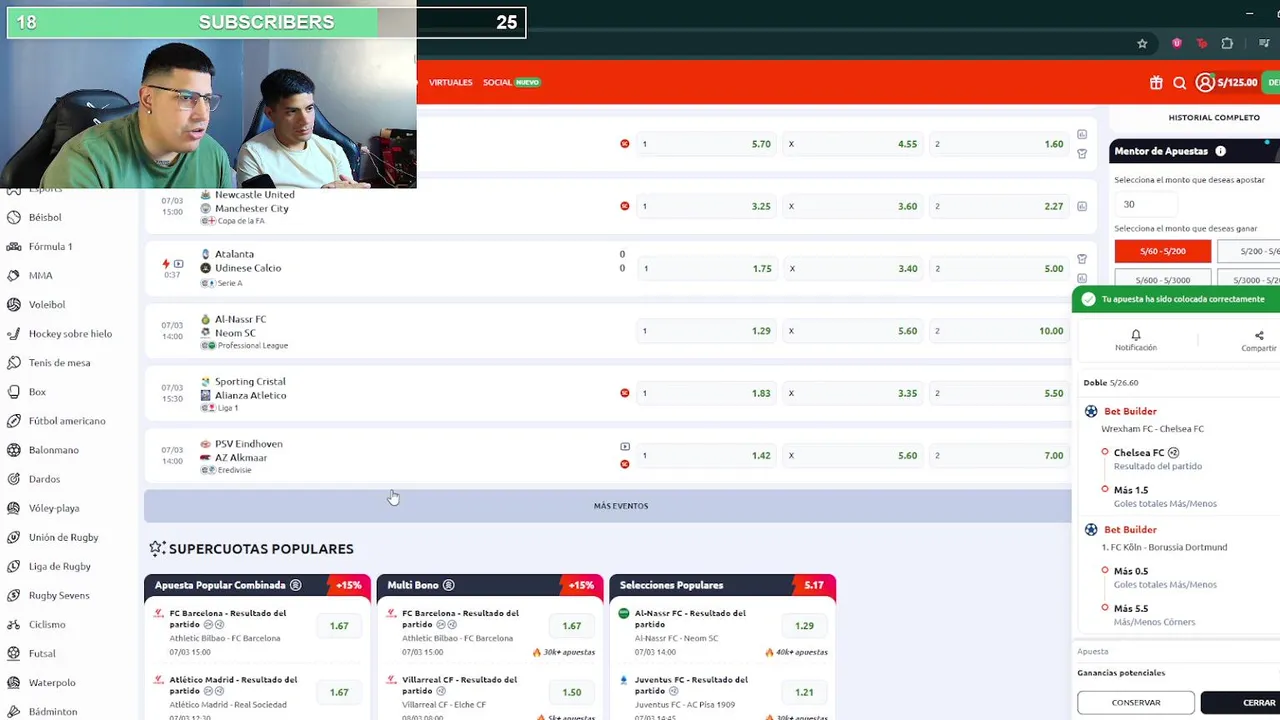Select away win odds 2.27 Manchester City

(999, 206)
